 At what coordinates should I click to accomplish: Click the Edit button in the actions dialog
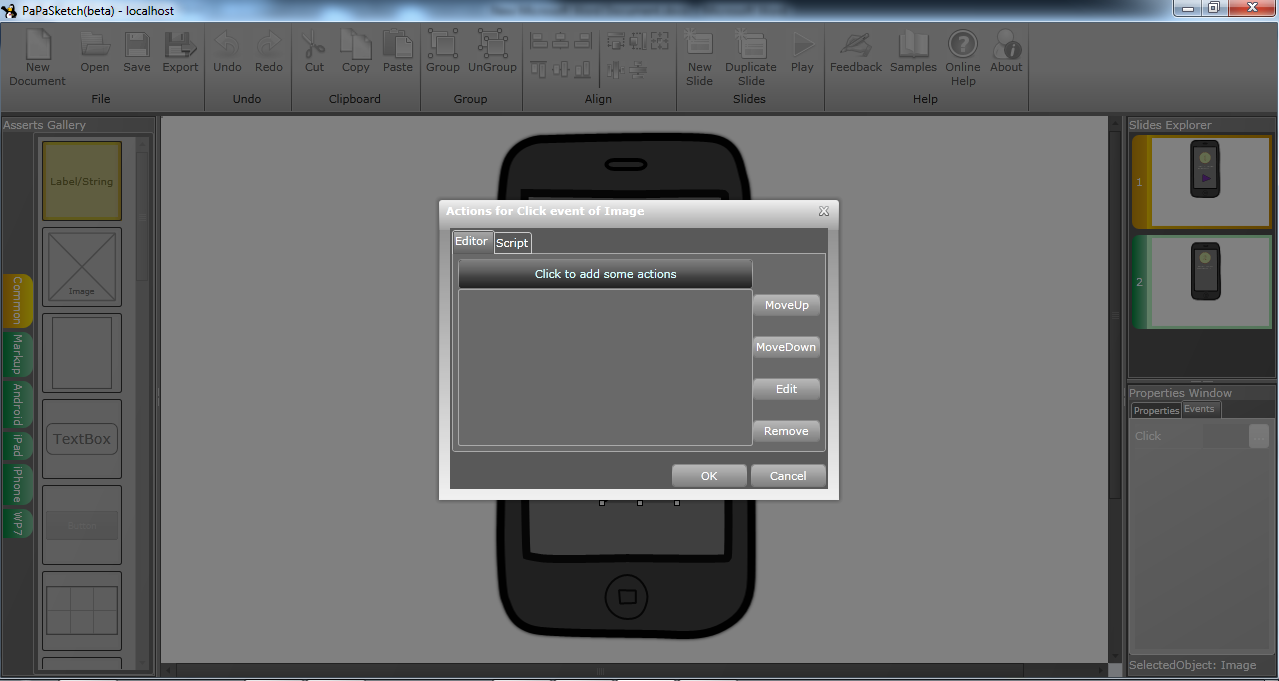(787, 389)
